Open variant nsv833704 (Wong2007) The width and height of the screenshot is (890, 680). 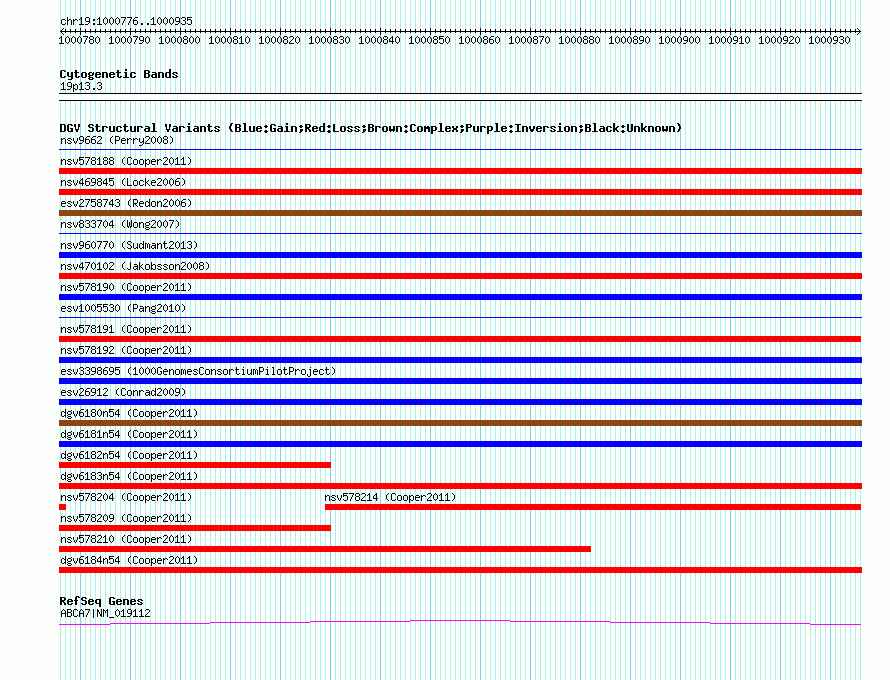click(120, 224)
